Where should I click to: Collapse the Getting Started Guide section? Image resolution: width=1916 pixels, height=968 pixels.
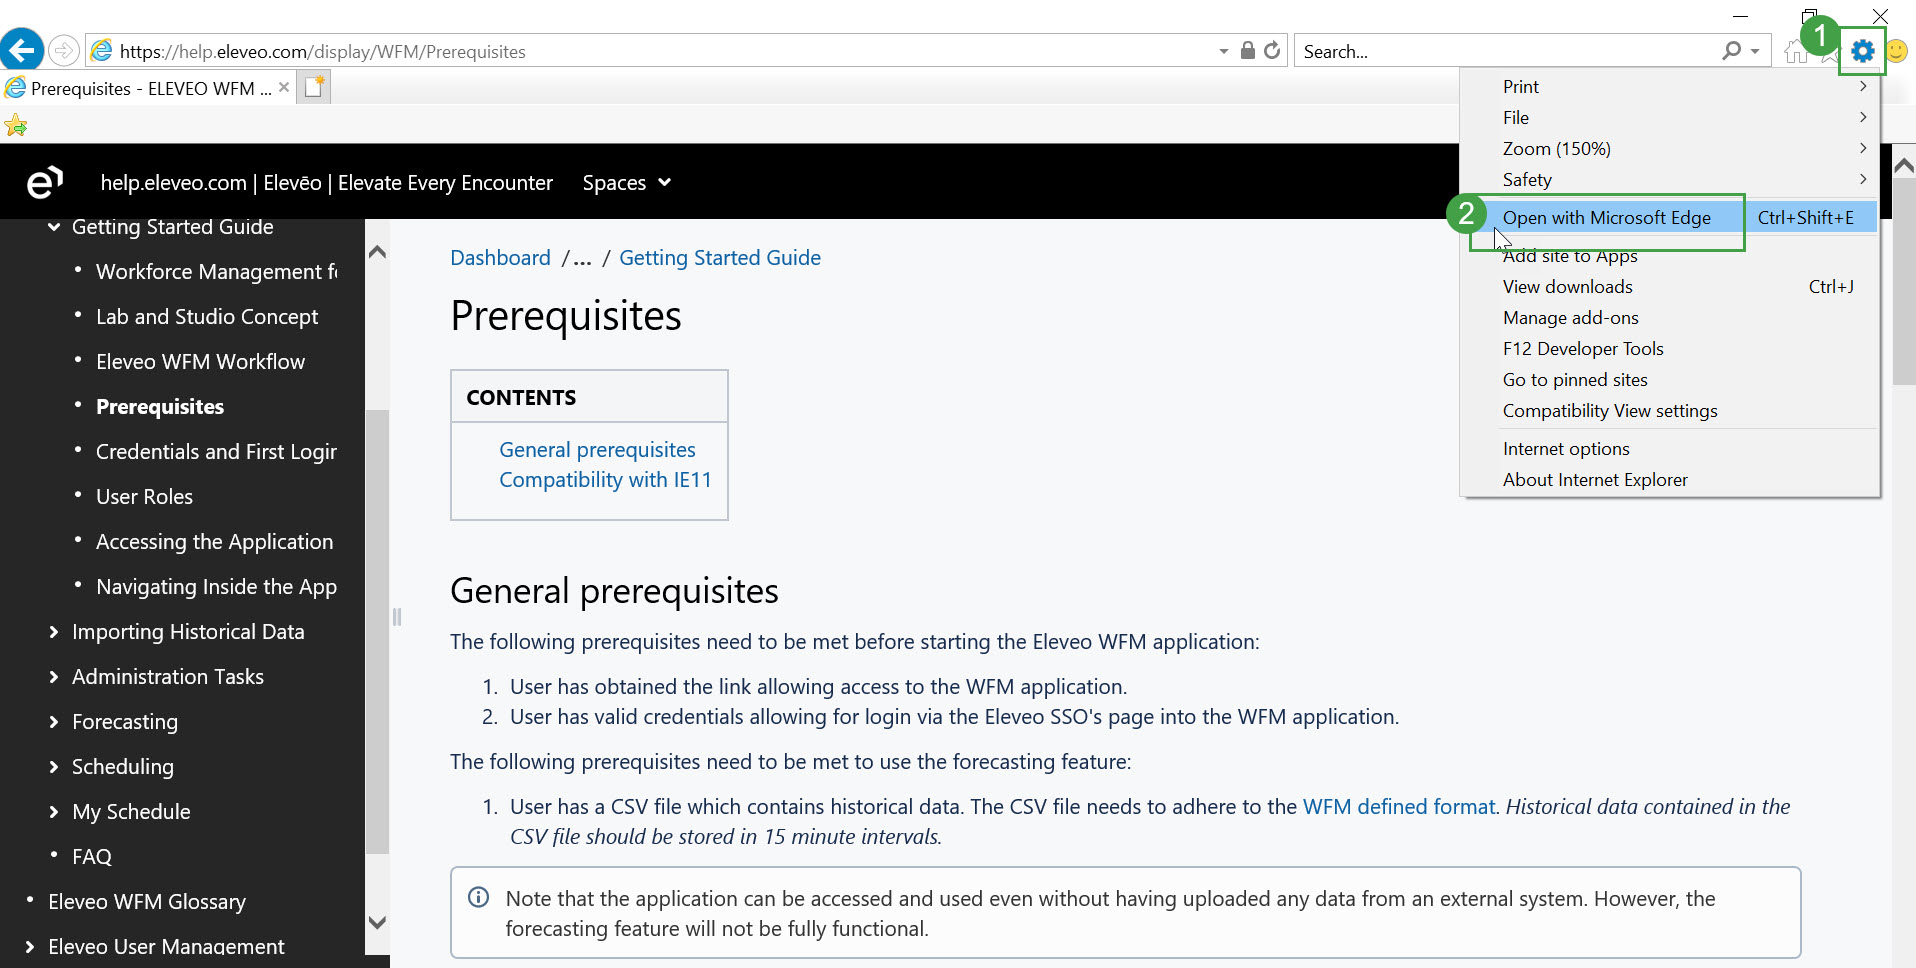pos(54,228)
